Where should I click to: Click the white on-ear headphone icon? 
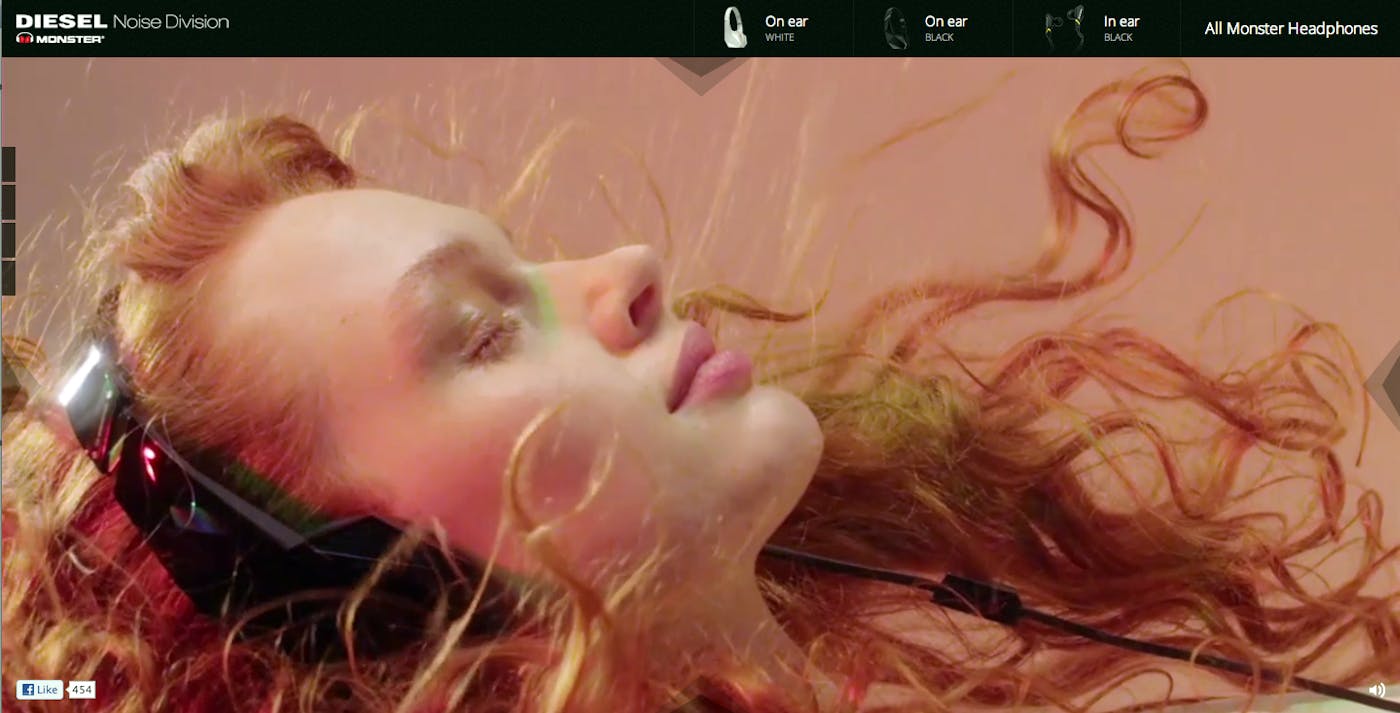735,28
